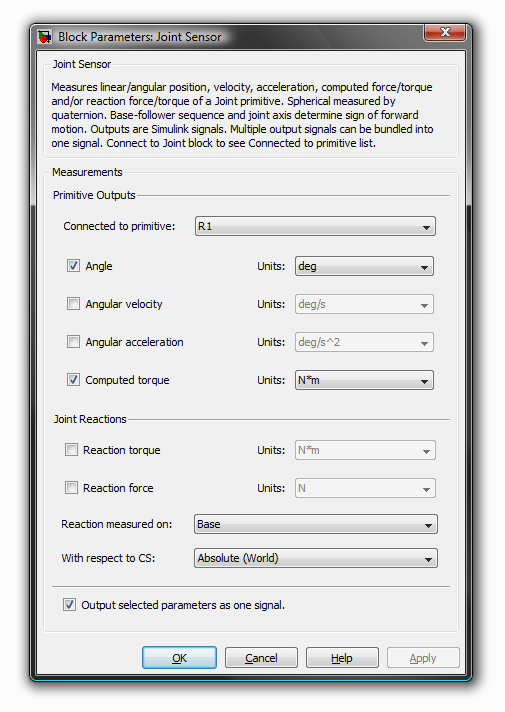Click the Apply button

click(x=423, y=658)
